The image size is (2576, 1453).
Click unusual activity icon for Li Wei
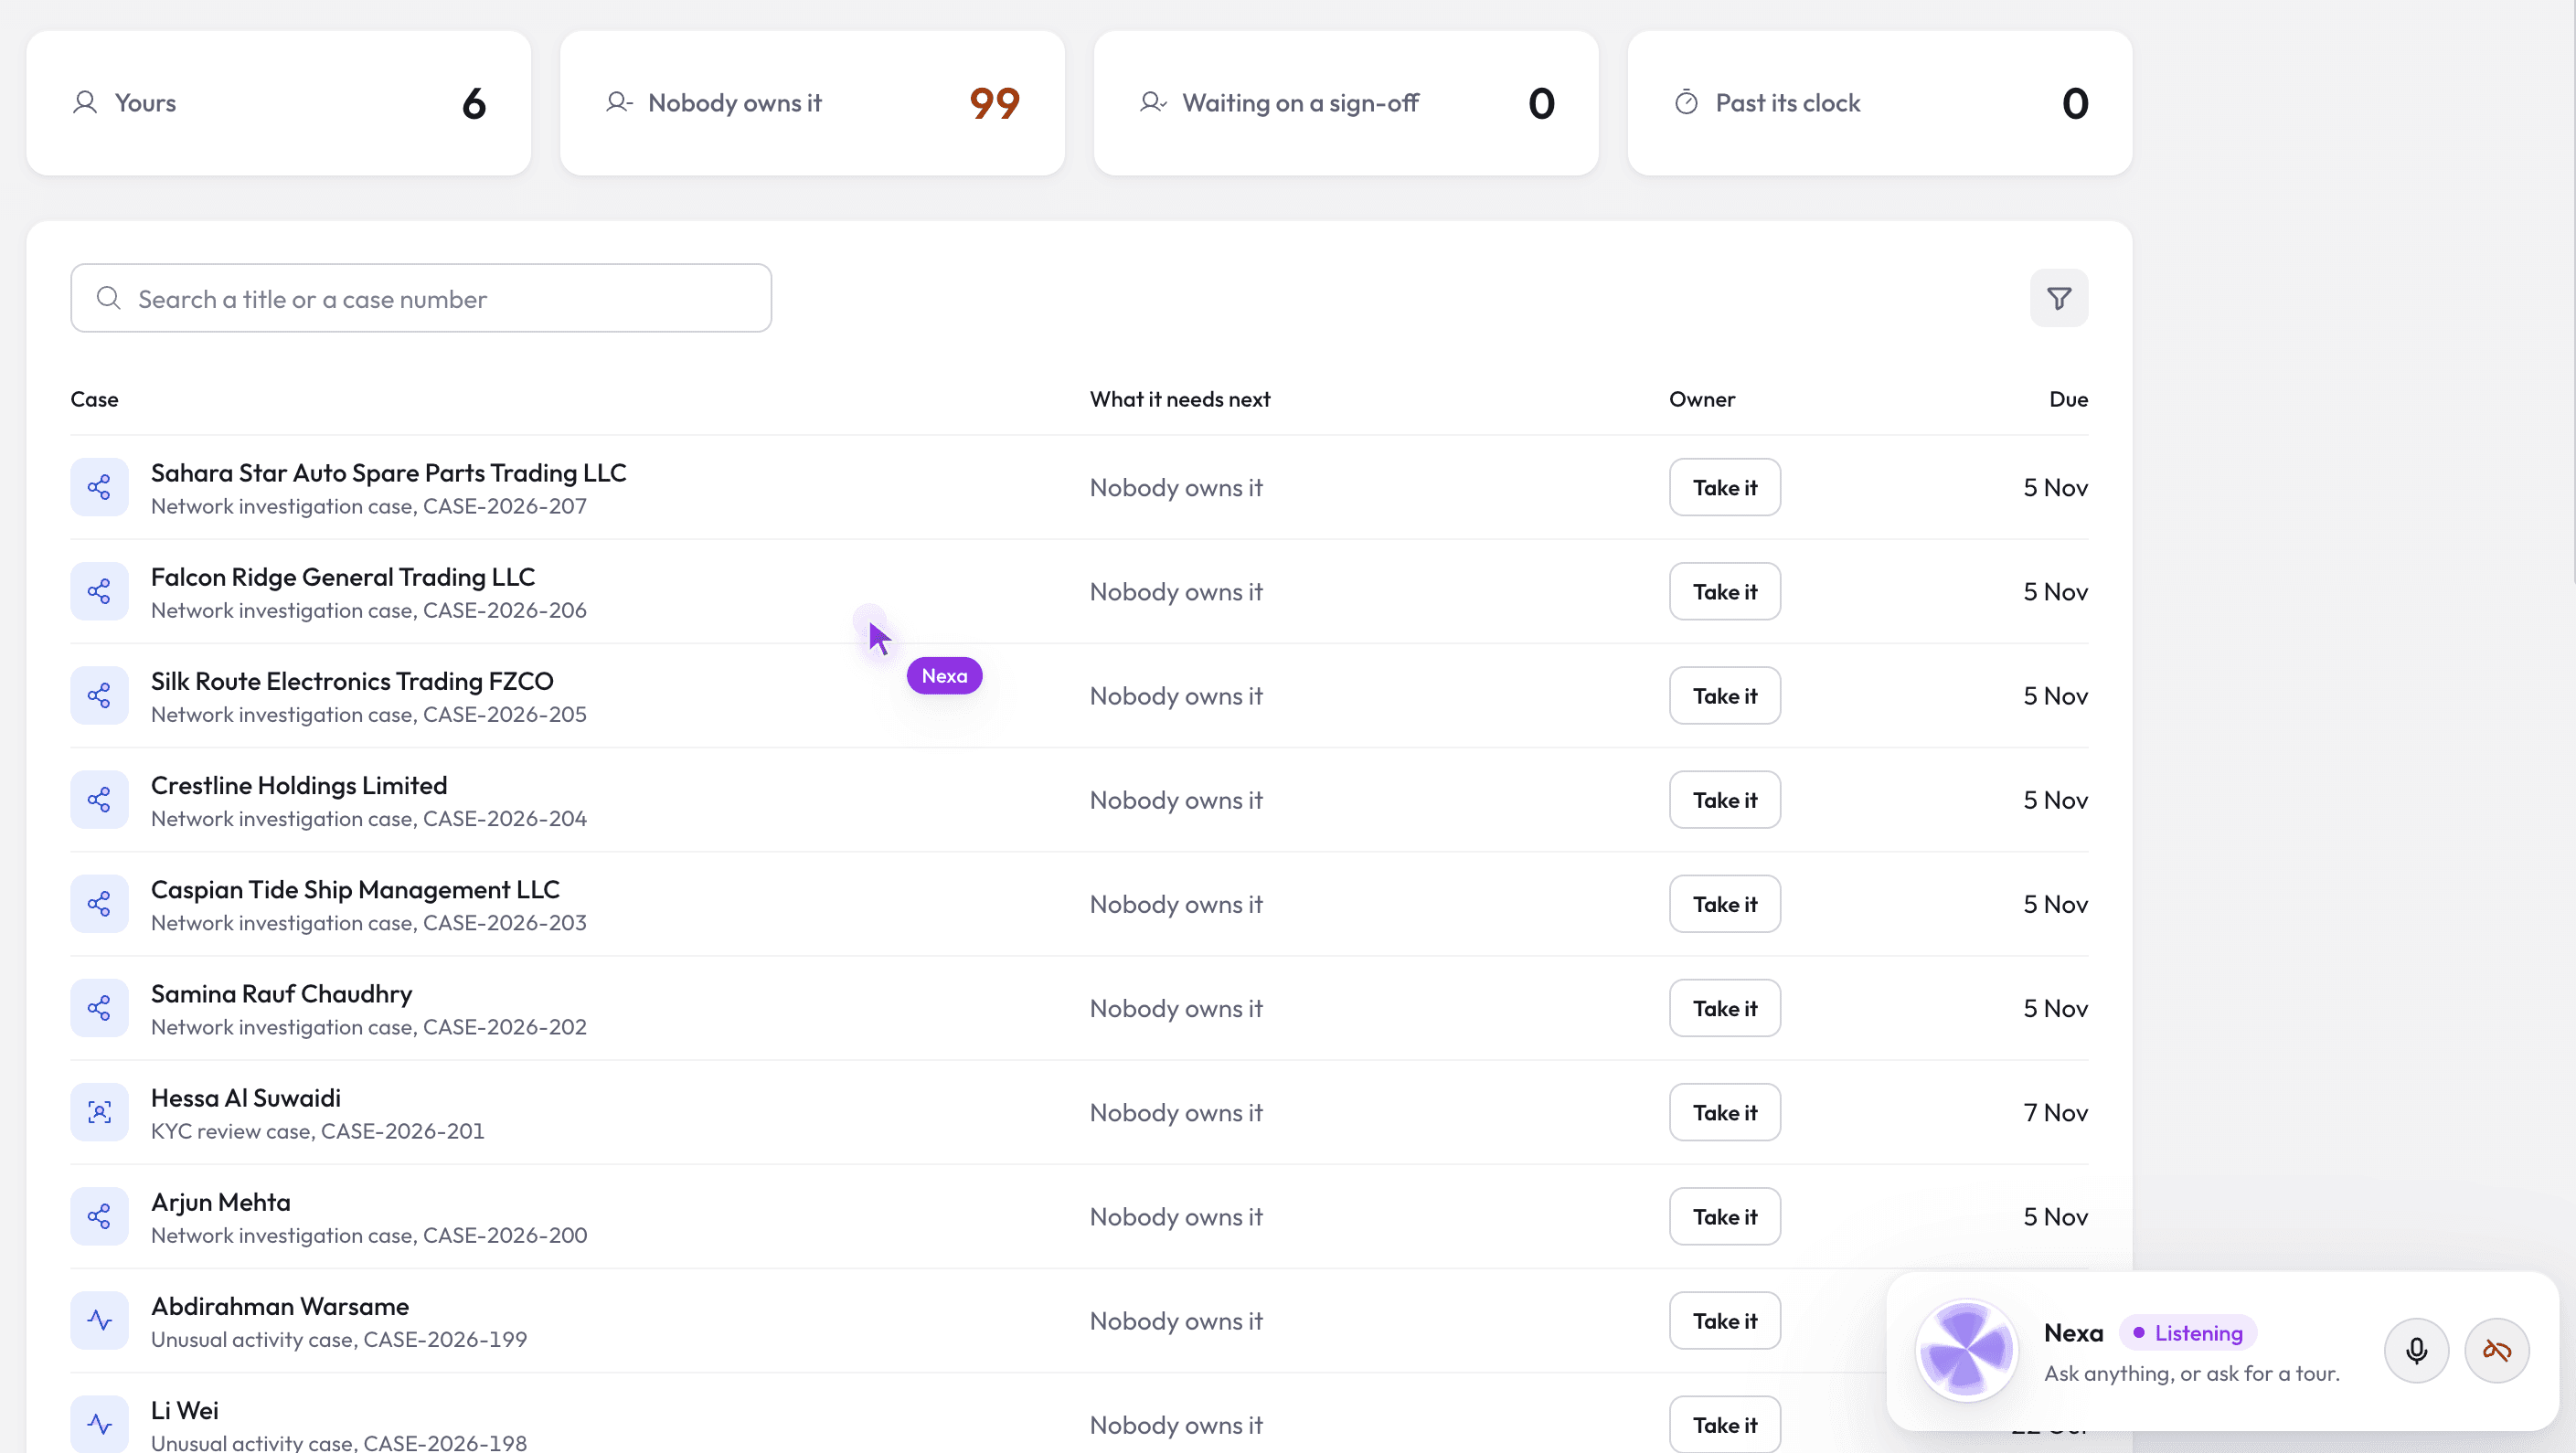click(99, 1424)
